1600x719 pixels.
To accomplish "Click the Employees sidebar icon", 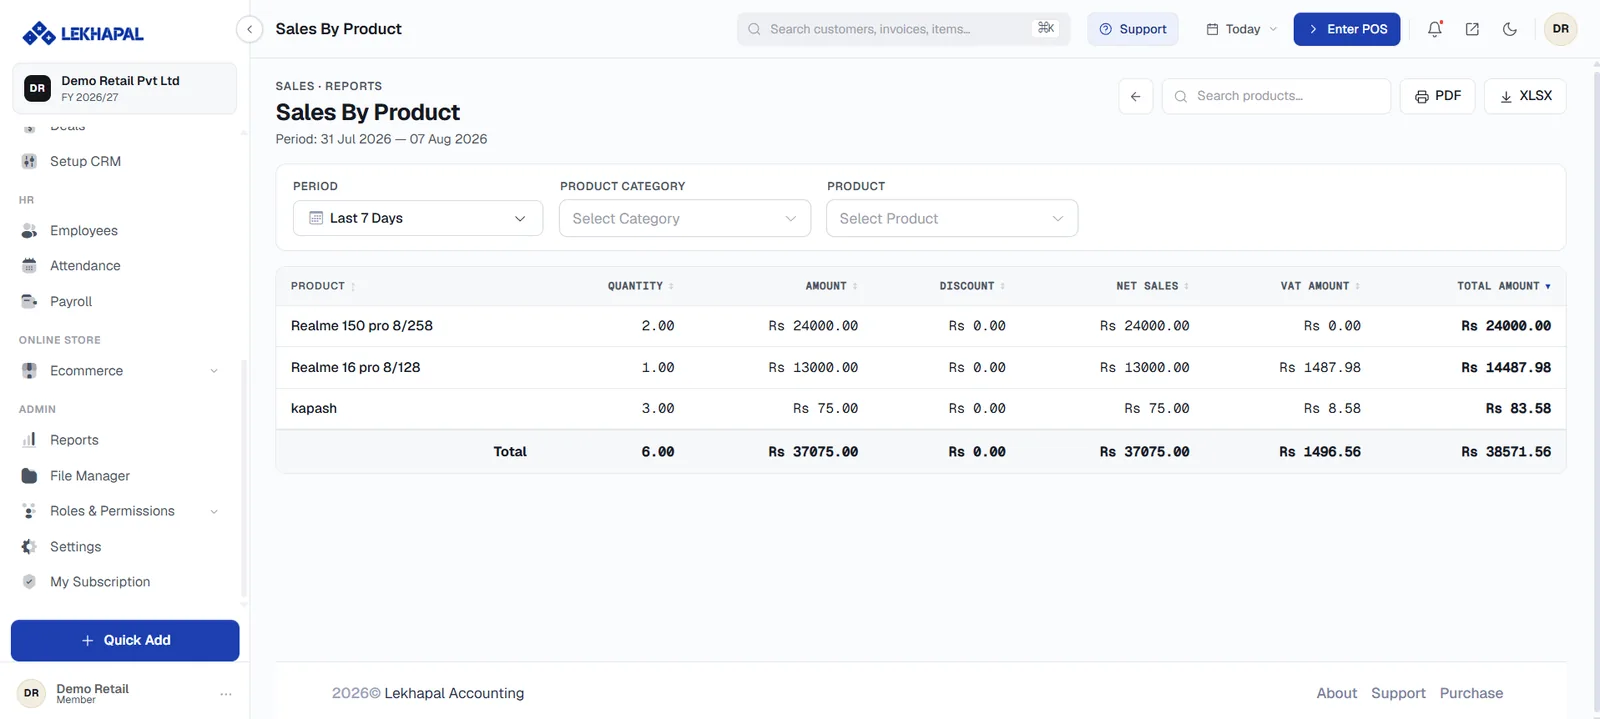I will pyautogui.click(x=29, y=231).
